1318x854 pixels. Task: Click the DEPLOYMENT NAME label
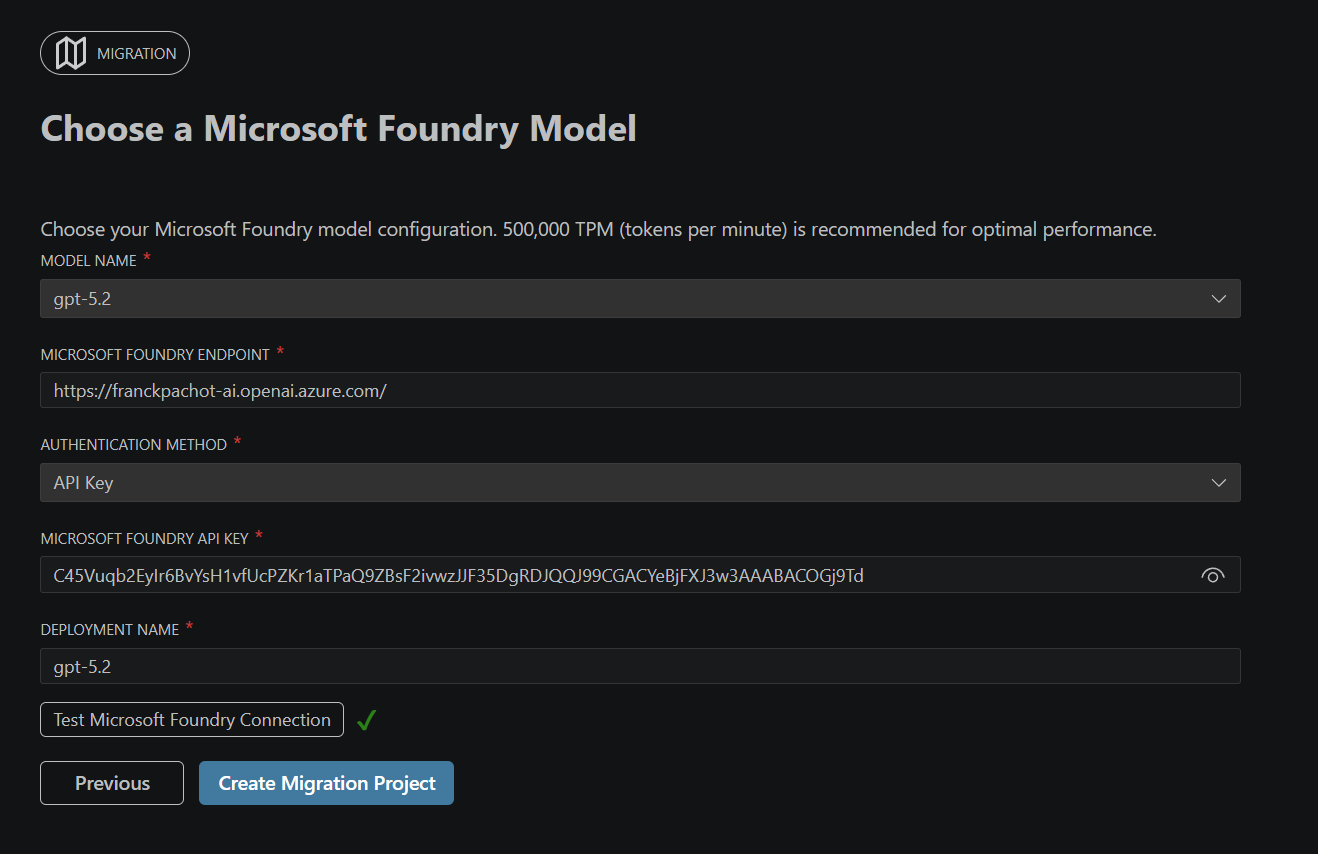click(x=110, y=630)
